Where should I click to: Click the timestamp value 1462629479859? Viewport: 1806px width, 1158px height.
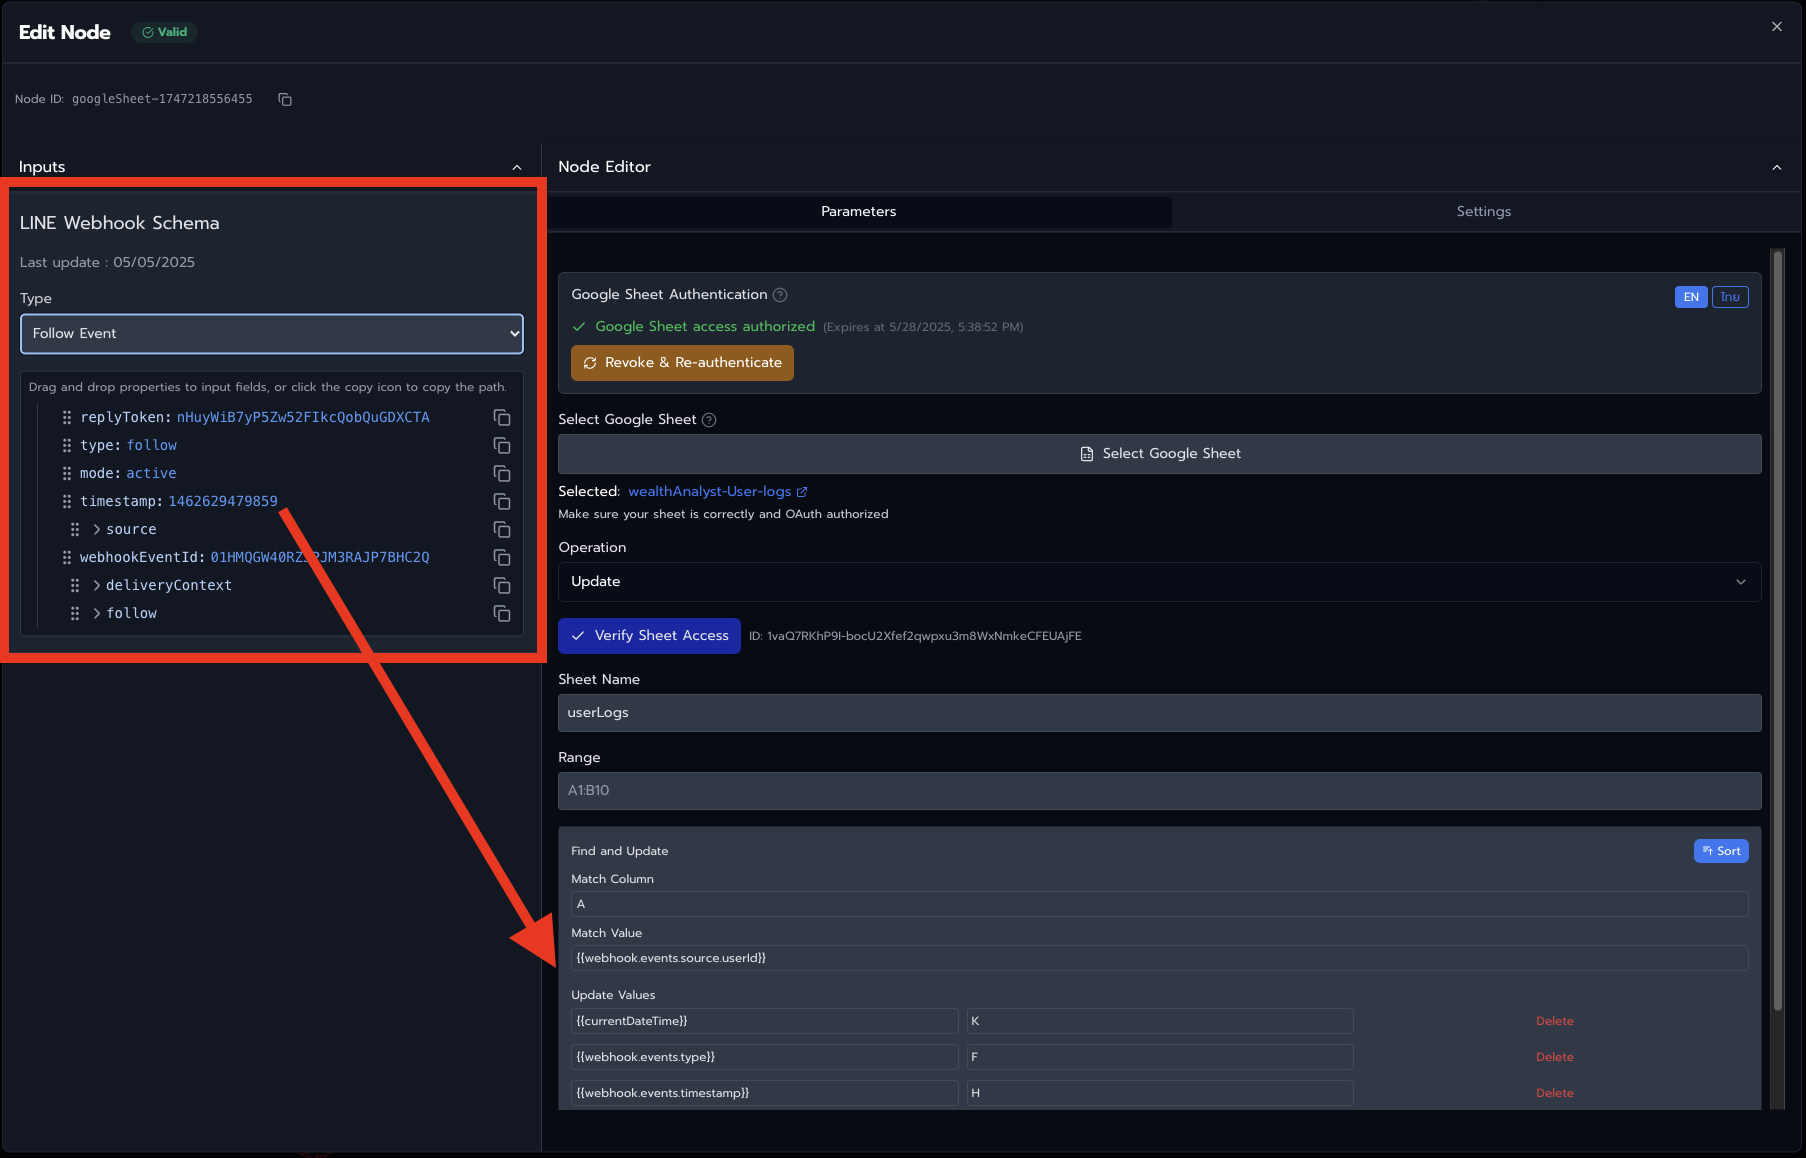pyautogui.click(x=223, y=502)
